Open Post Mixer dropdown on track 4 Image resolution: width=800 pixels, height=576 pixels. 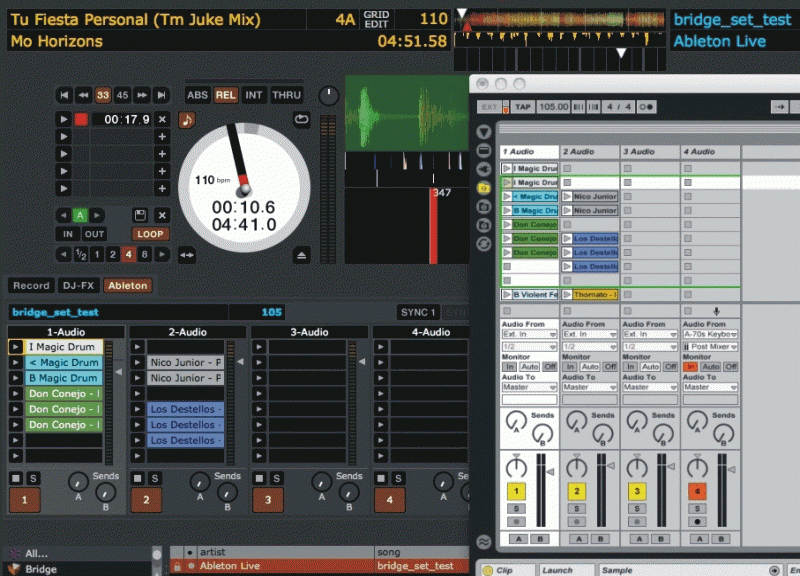click(x=711, y=346)
